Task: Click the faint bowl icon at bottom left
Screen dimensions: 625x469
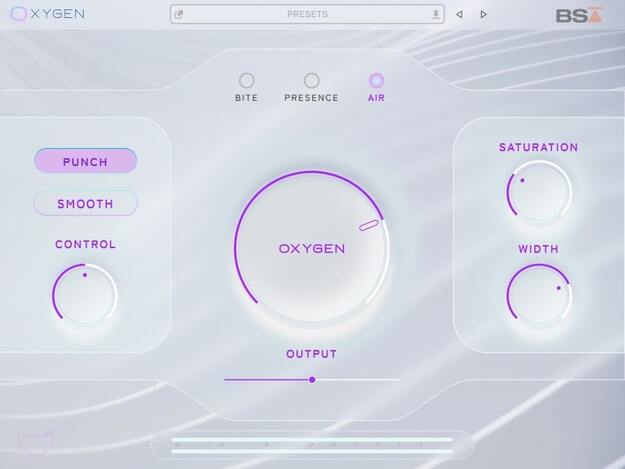Action: click(x=36, y=442)
